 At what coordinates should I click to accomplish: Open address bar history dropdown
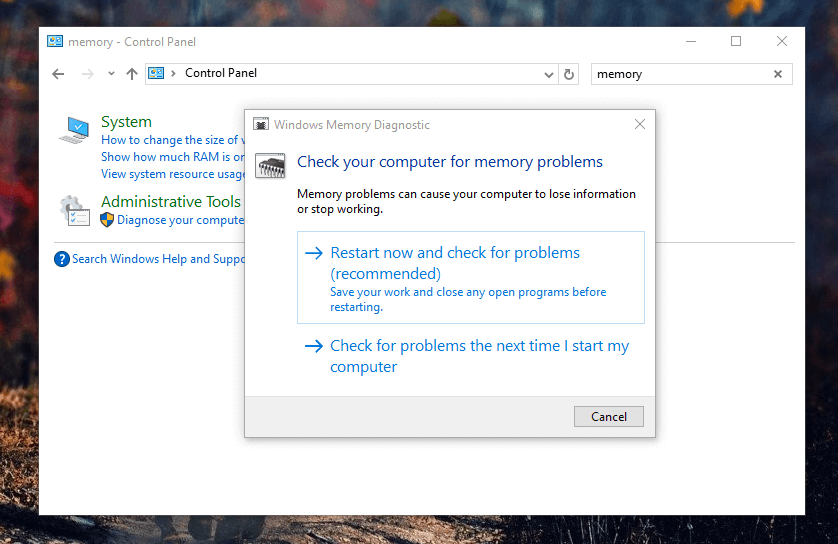(x=548, y=74)
